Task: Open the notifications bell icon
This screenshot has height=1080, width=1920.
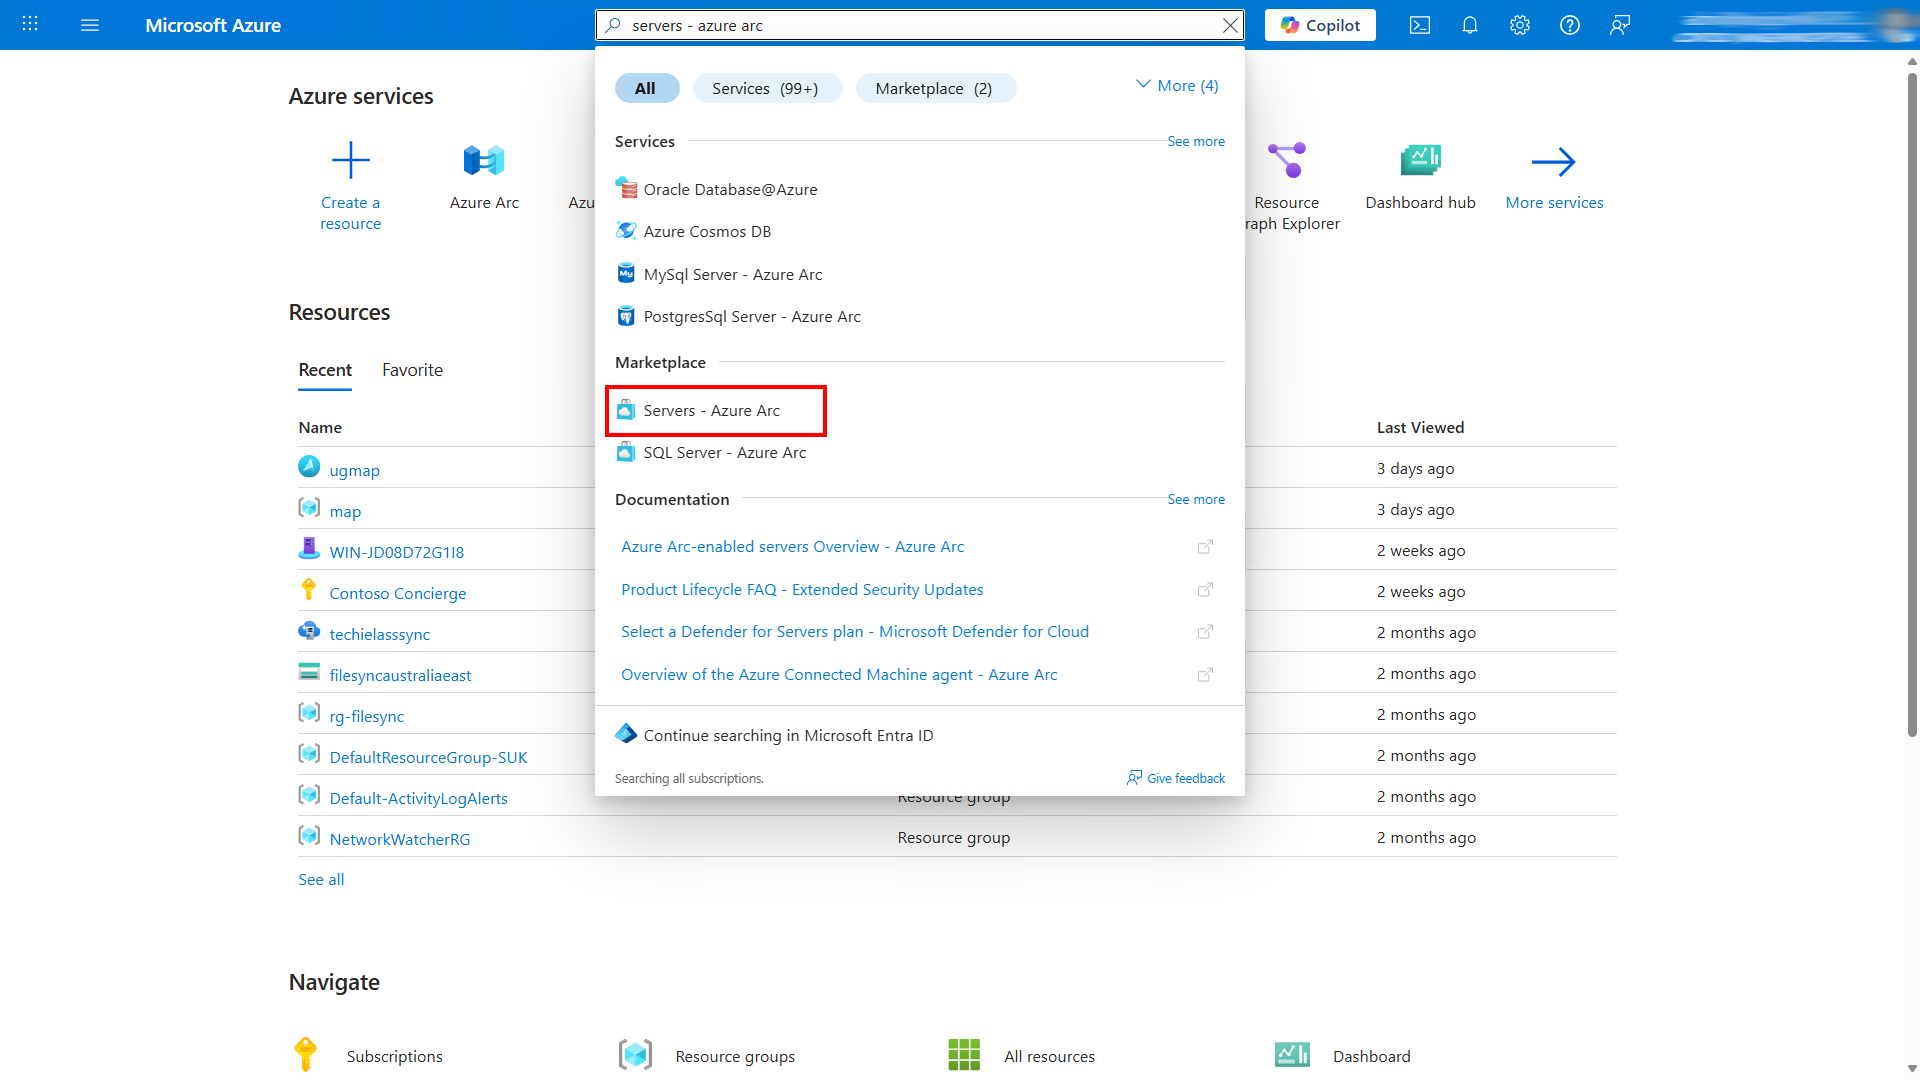Action: click(x=1469, y=25)
